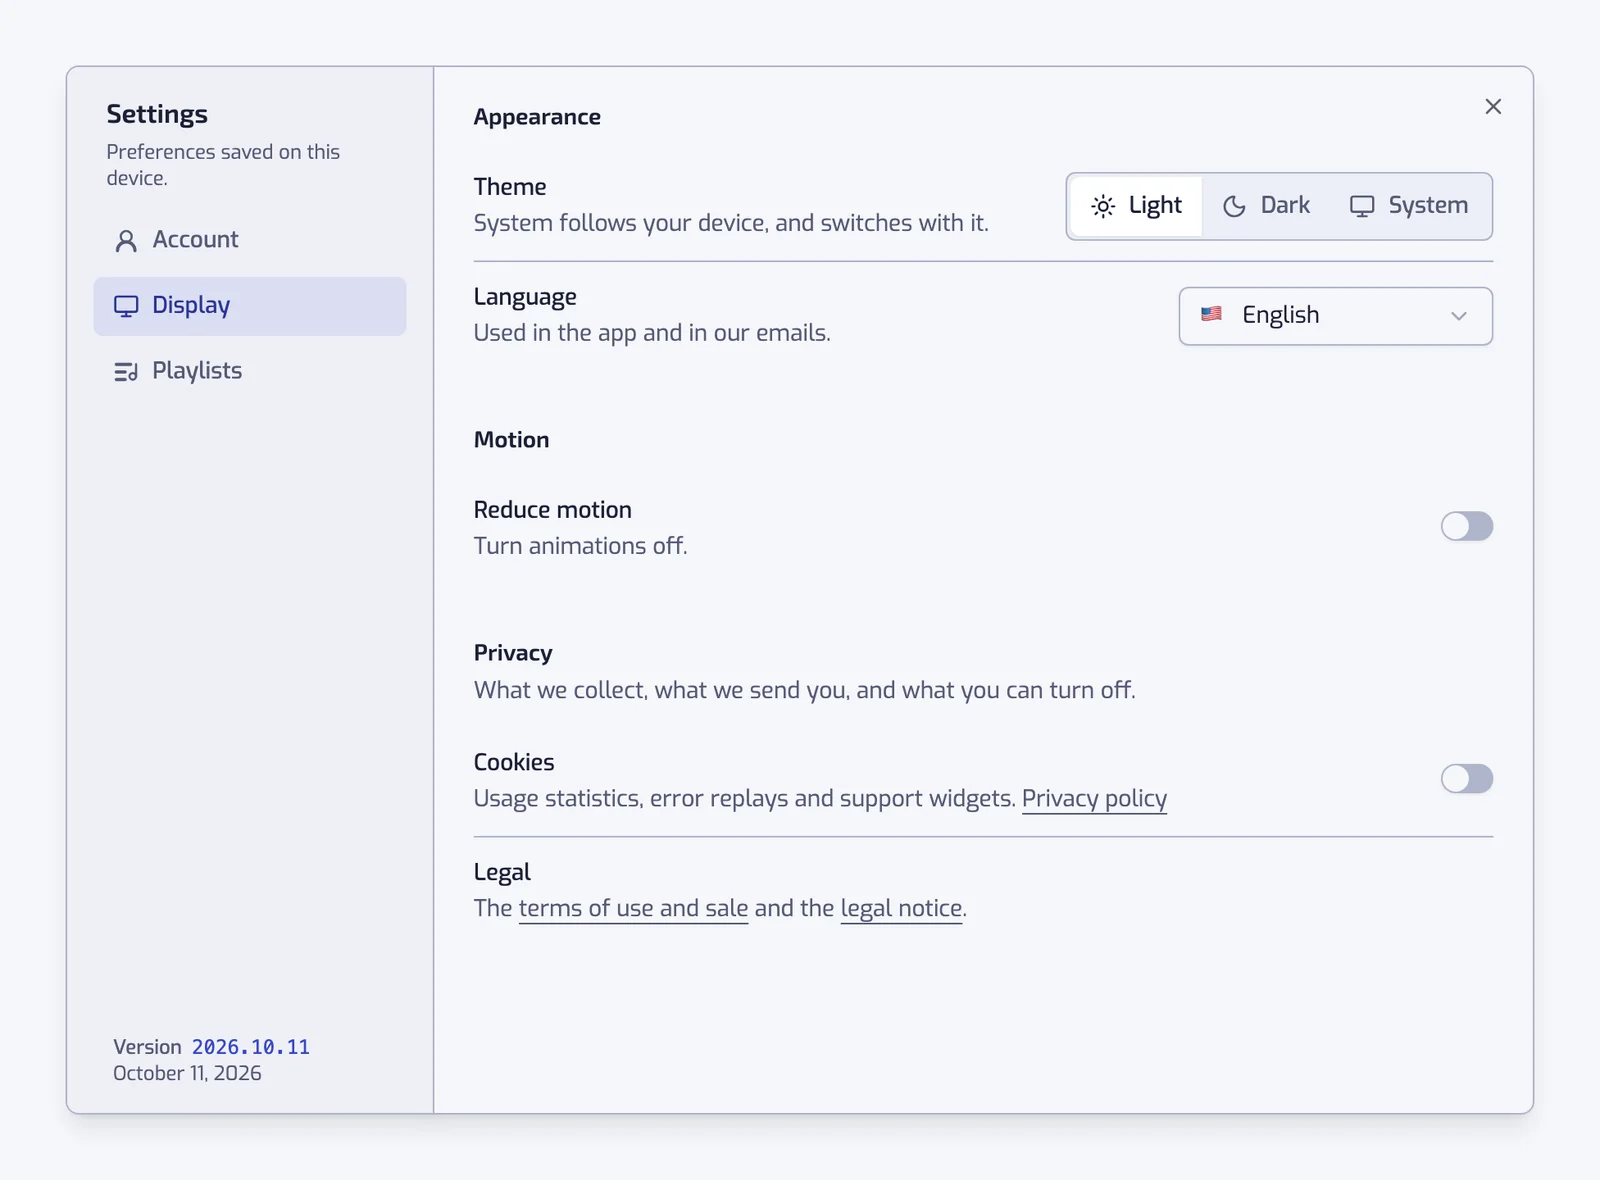
Task: Set theme to System
Action: point(1409,206)
